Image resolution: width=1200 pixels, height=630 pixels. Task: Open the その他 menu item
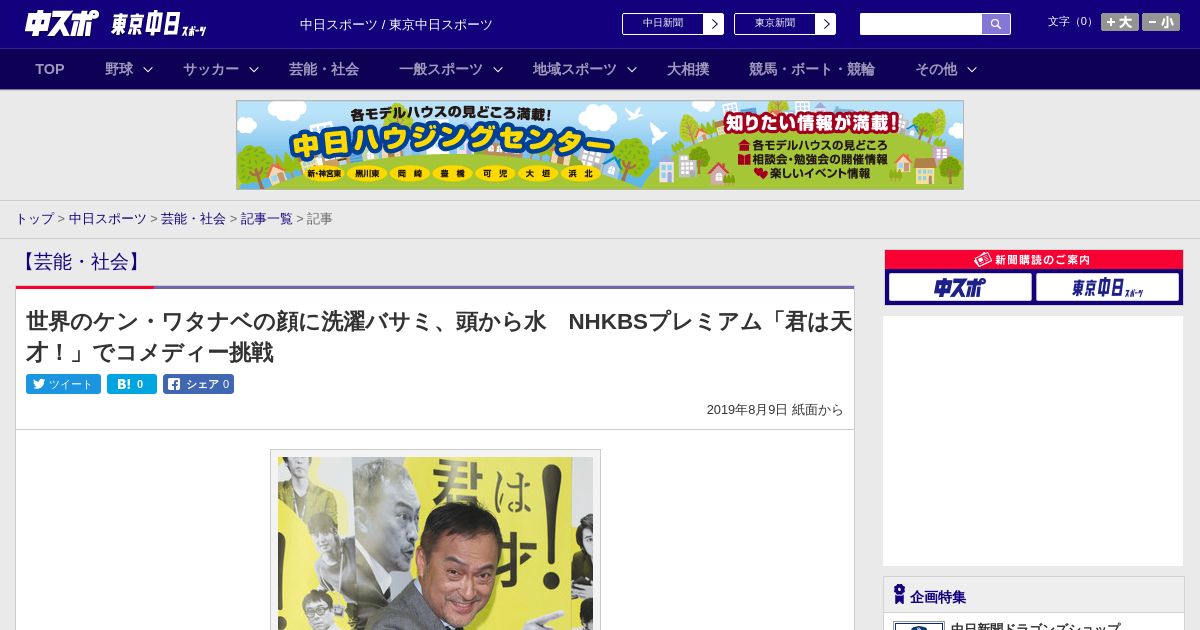(936, 69)
